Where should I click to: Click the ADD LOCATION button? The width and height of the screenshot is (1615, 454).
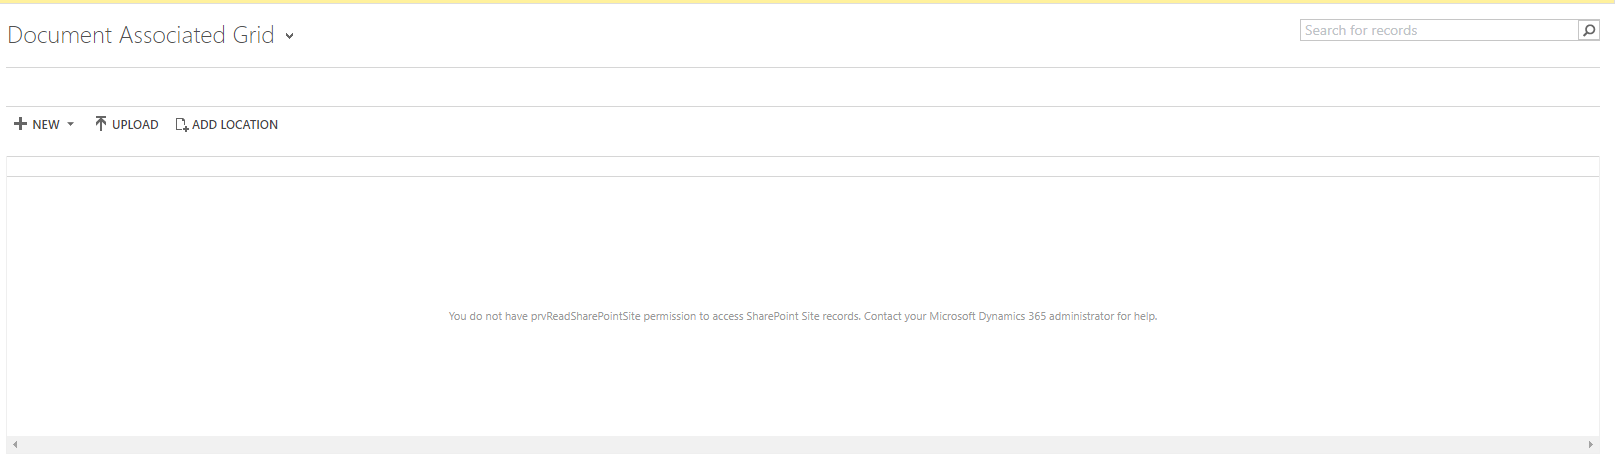tap(227, 125)
